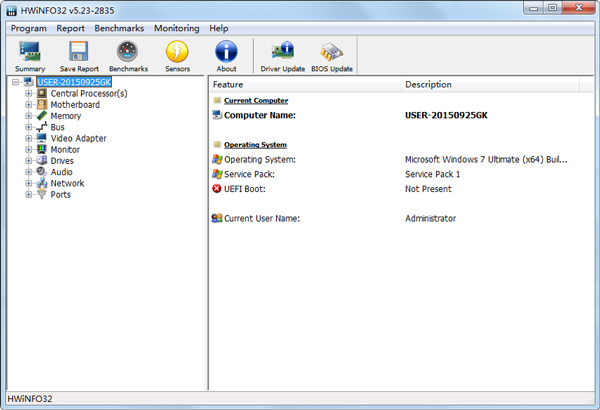The image size is (600, 410).
Task: Launch Benchmarks from the gauge icon
Action: (127, 51)
